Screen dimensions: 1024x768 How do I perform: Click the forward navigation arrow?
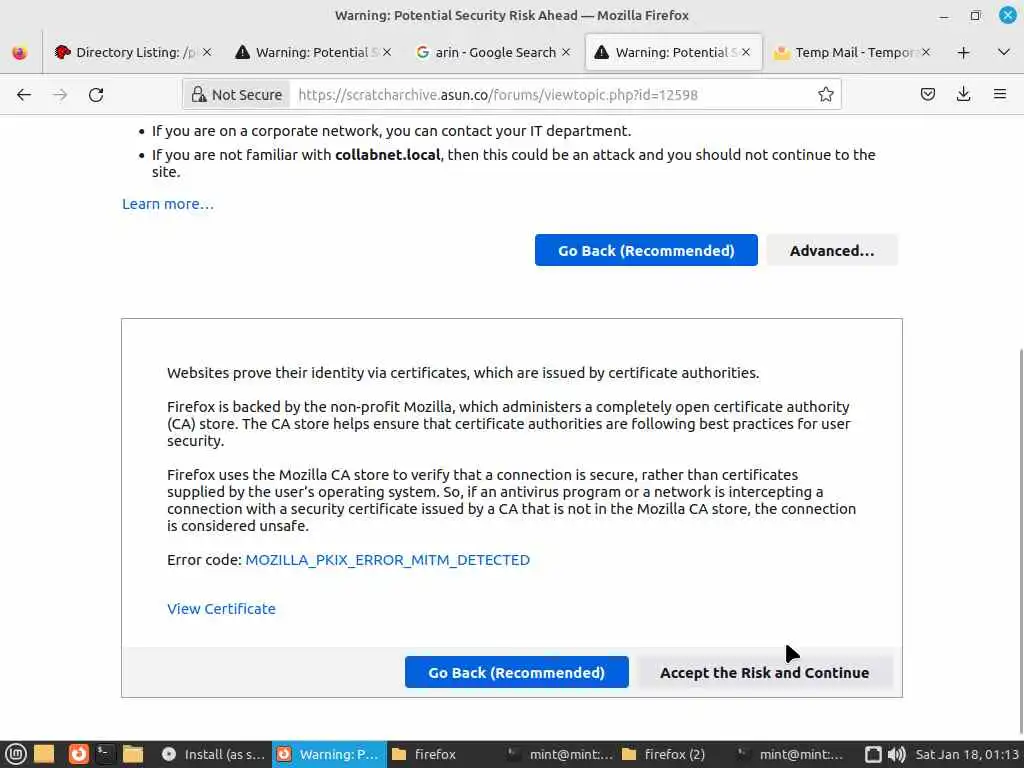tap(60, 95)
